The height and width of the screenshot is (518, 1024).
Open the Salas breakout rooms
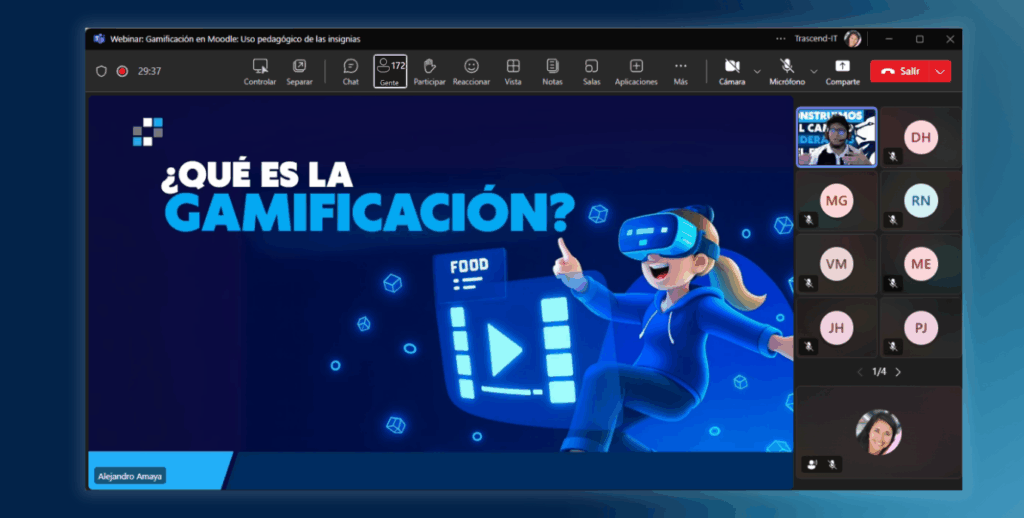(x=591, y=70)
